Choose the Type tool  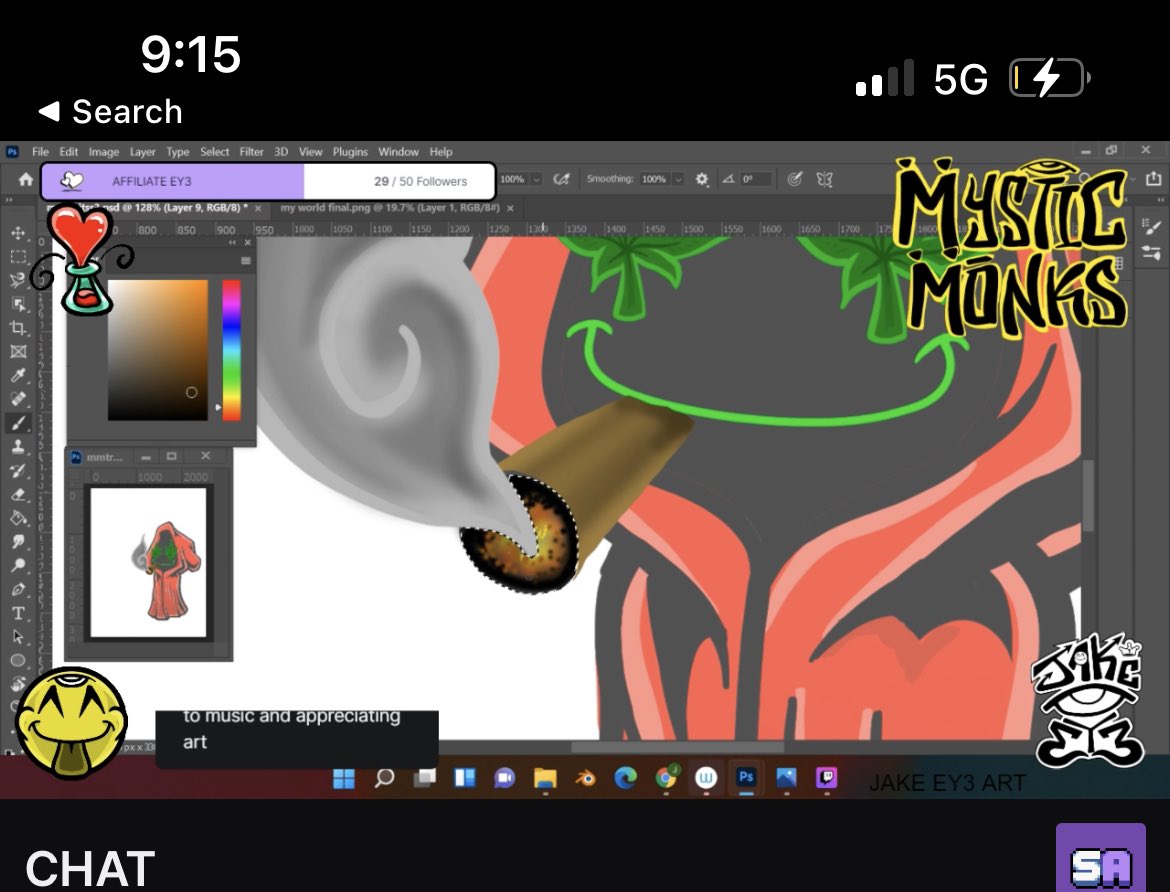click(x=20, y=614)
